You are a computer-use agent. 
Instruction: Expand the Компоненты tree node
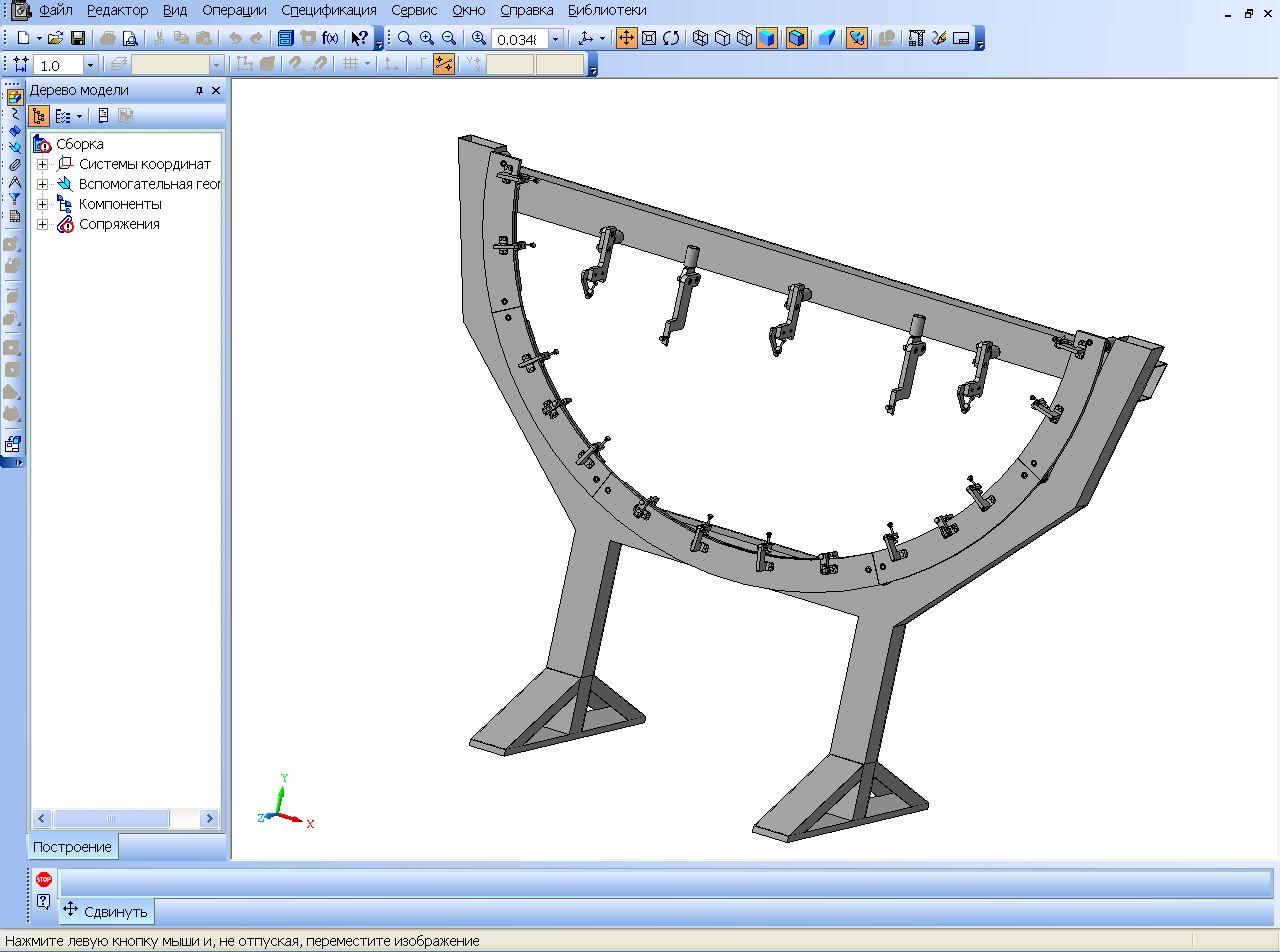[43, 204]
